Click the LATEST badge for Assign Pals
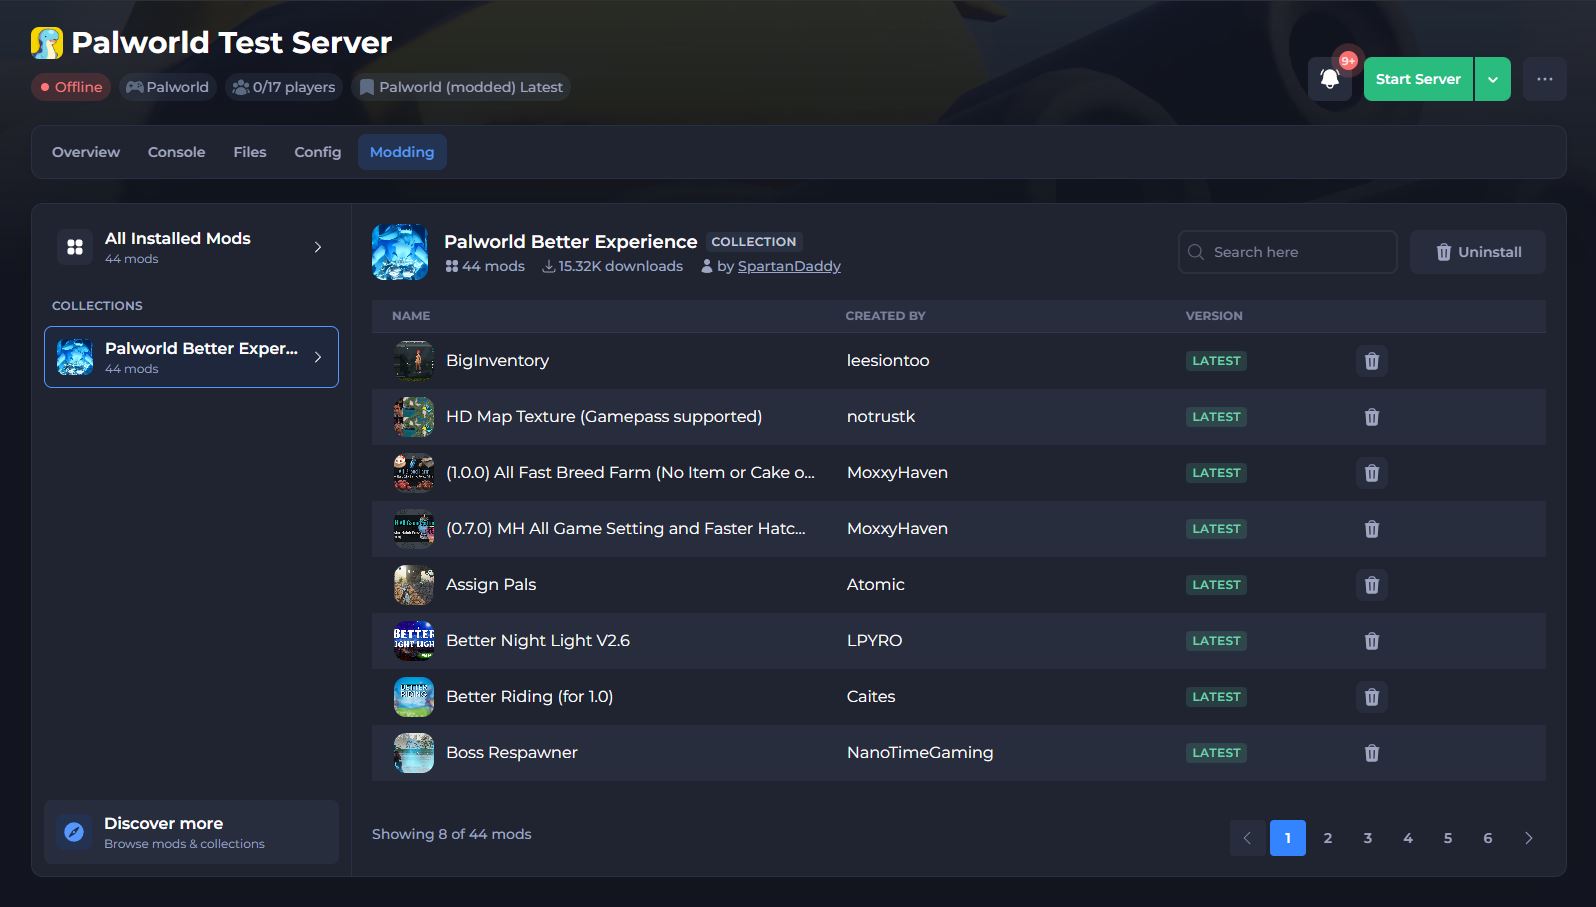The height and width of the screenshot is (907, 1596). [x=1216, y=585]
